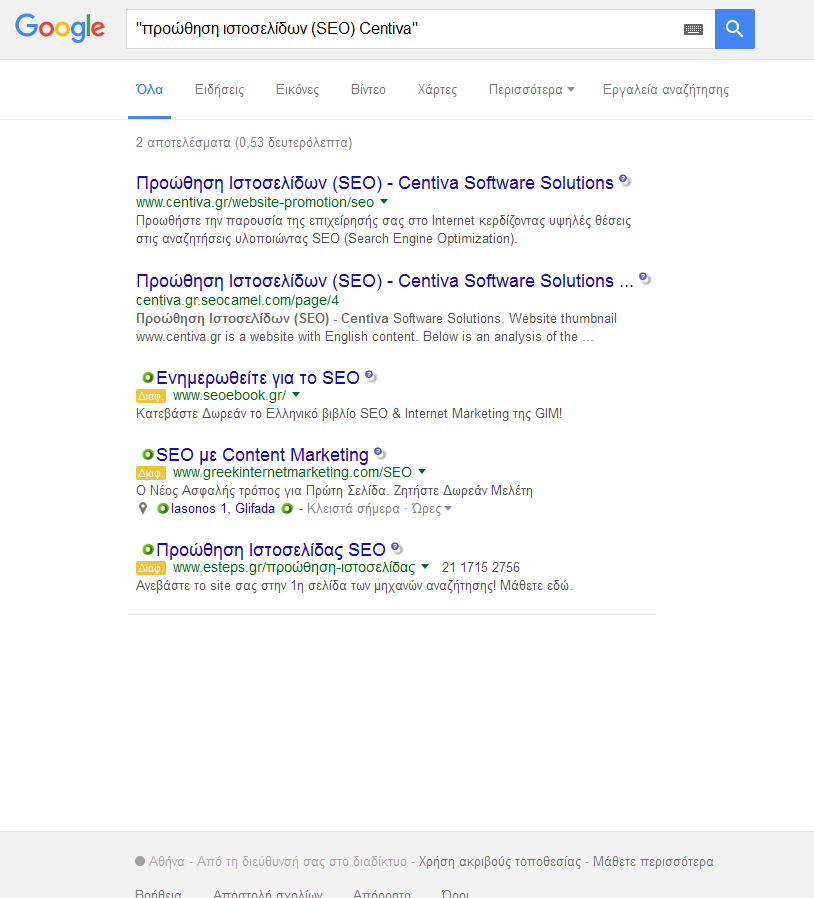Click Απόρρητο footer link
Image resolution: width=814 pixels, height=898 pixels.
[382, 893]
